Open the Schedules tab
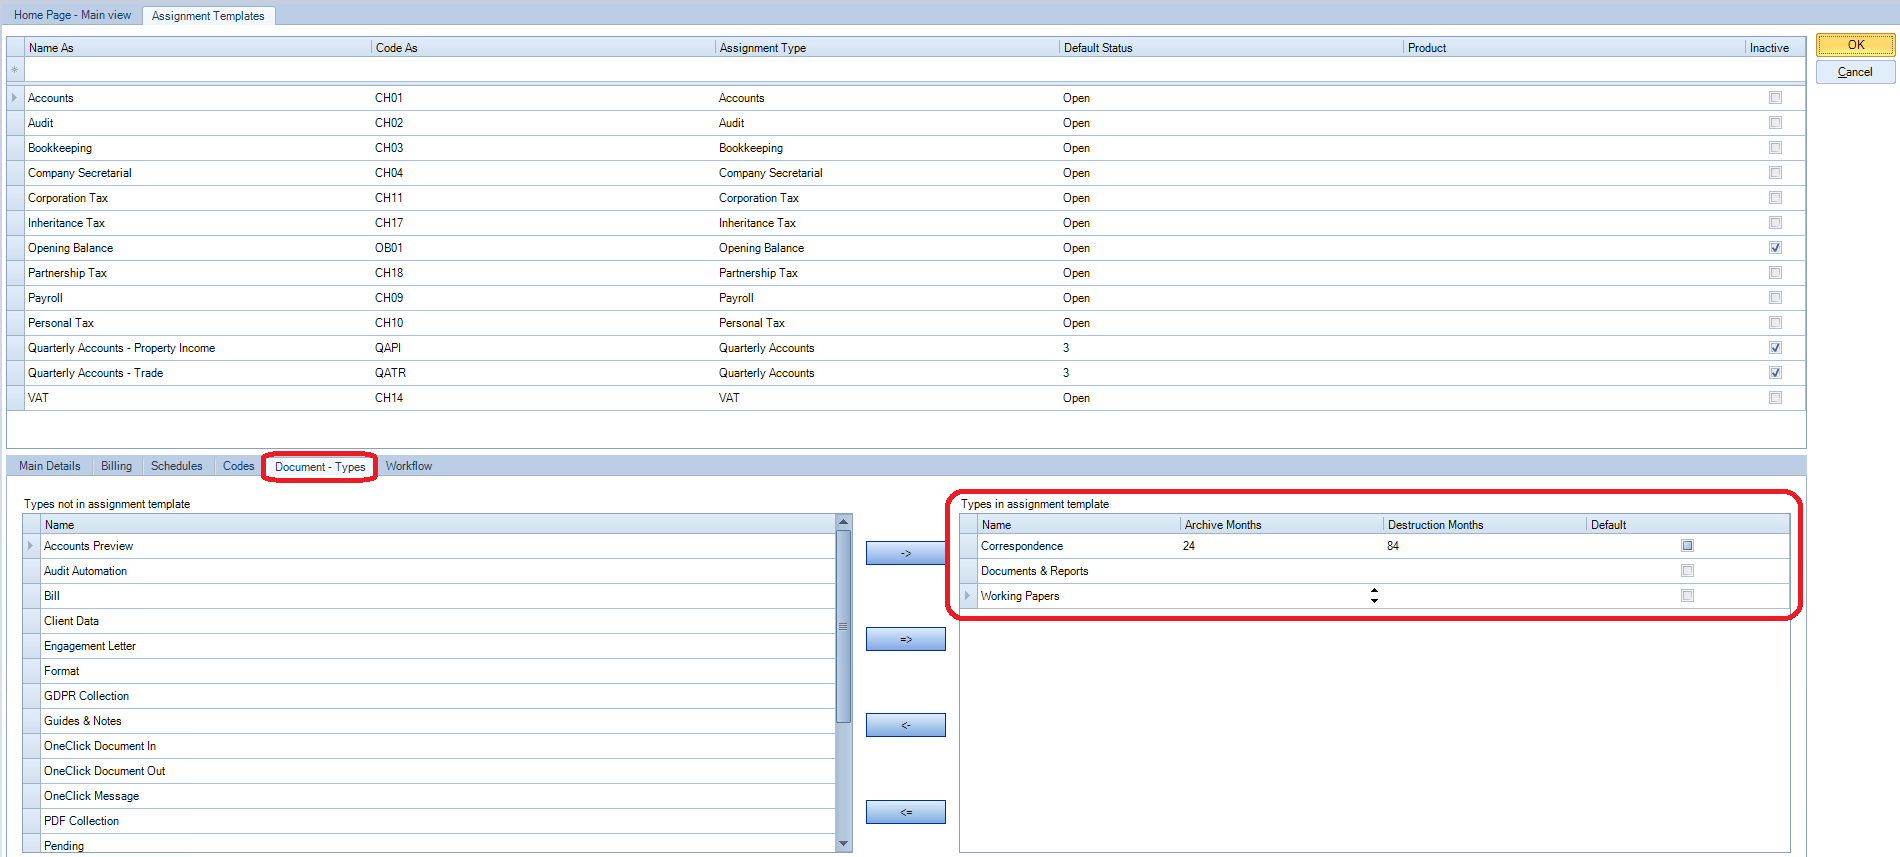Screen dimensions: 1900x857 (176, 466)
